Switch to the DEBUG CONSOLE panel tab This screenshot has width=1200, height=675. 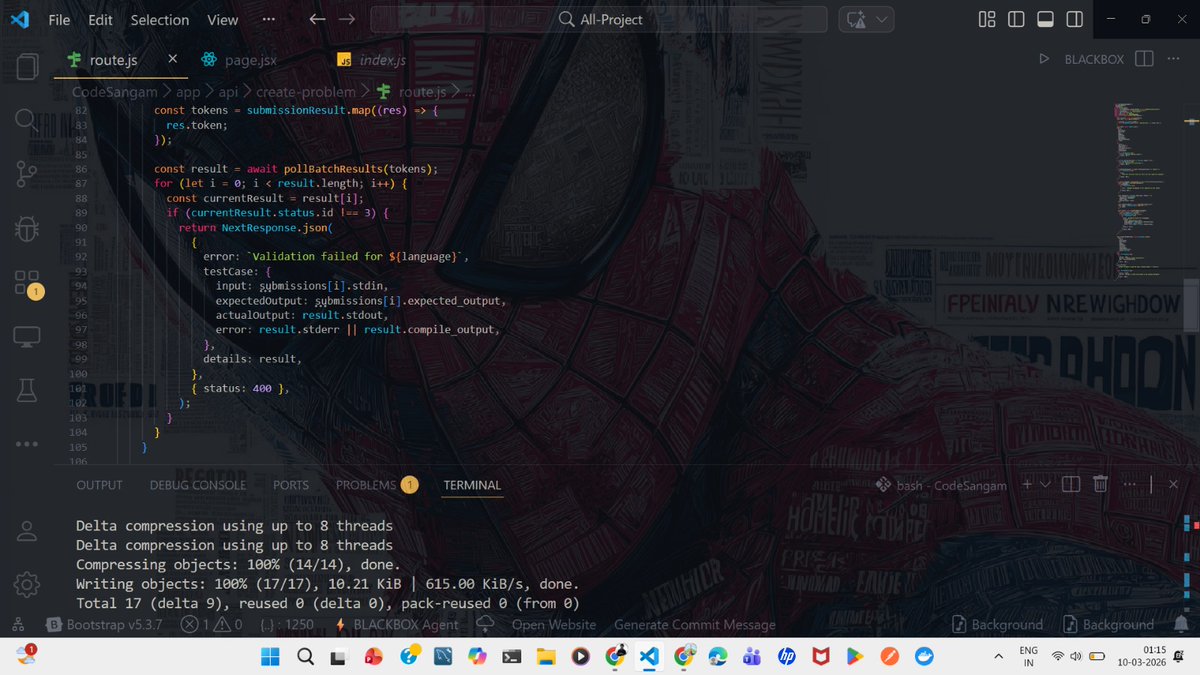(x=198, y=485)
